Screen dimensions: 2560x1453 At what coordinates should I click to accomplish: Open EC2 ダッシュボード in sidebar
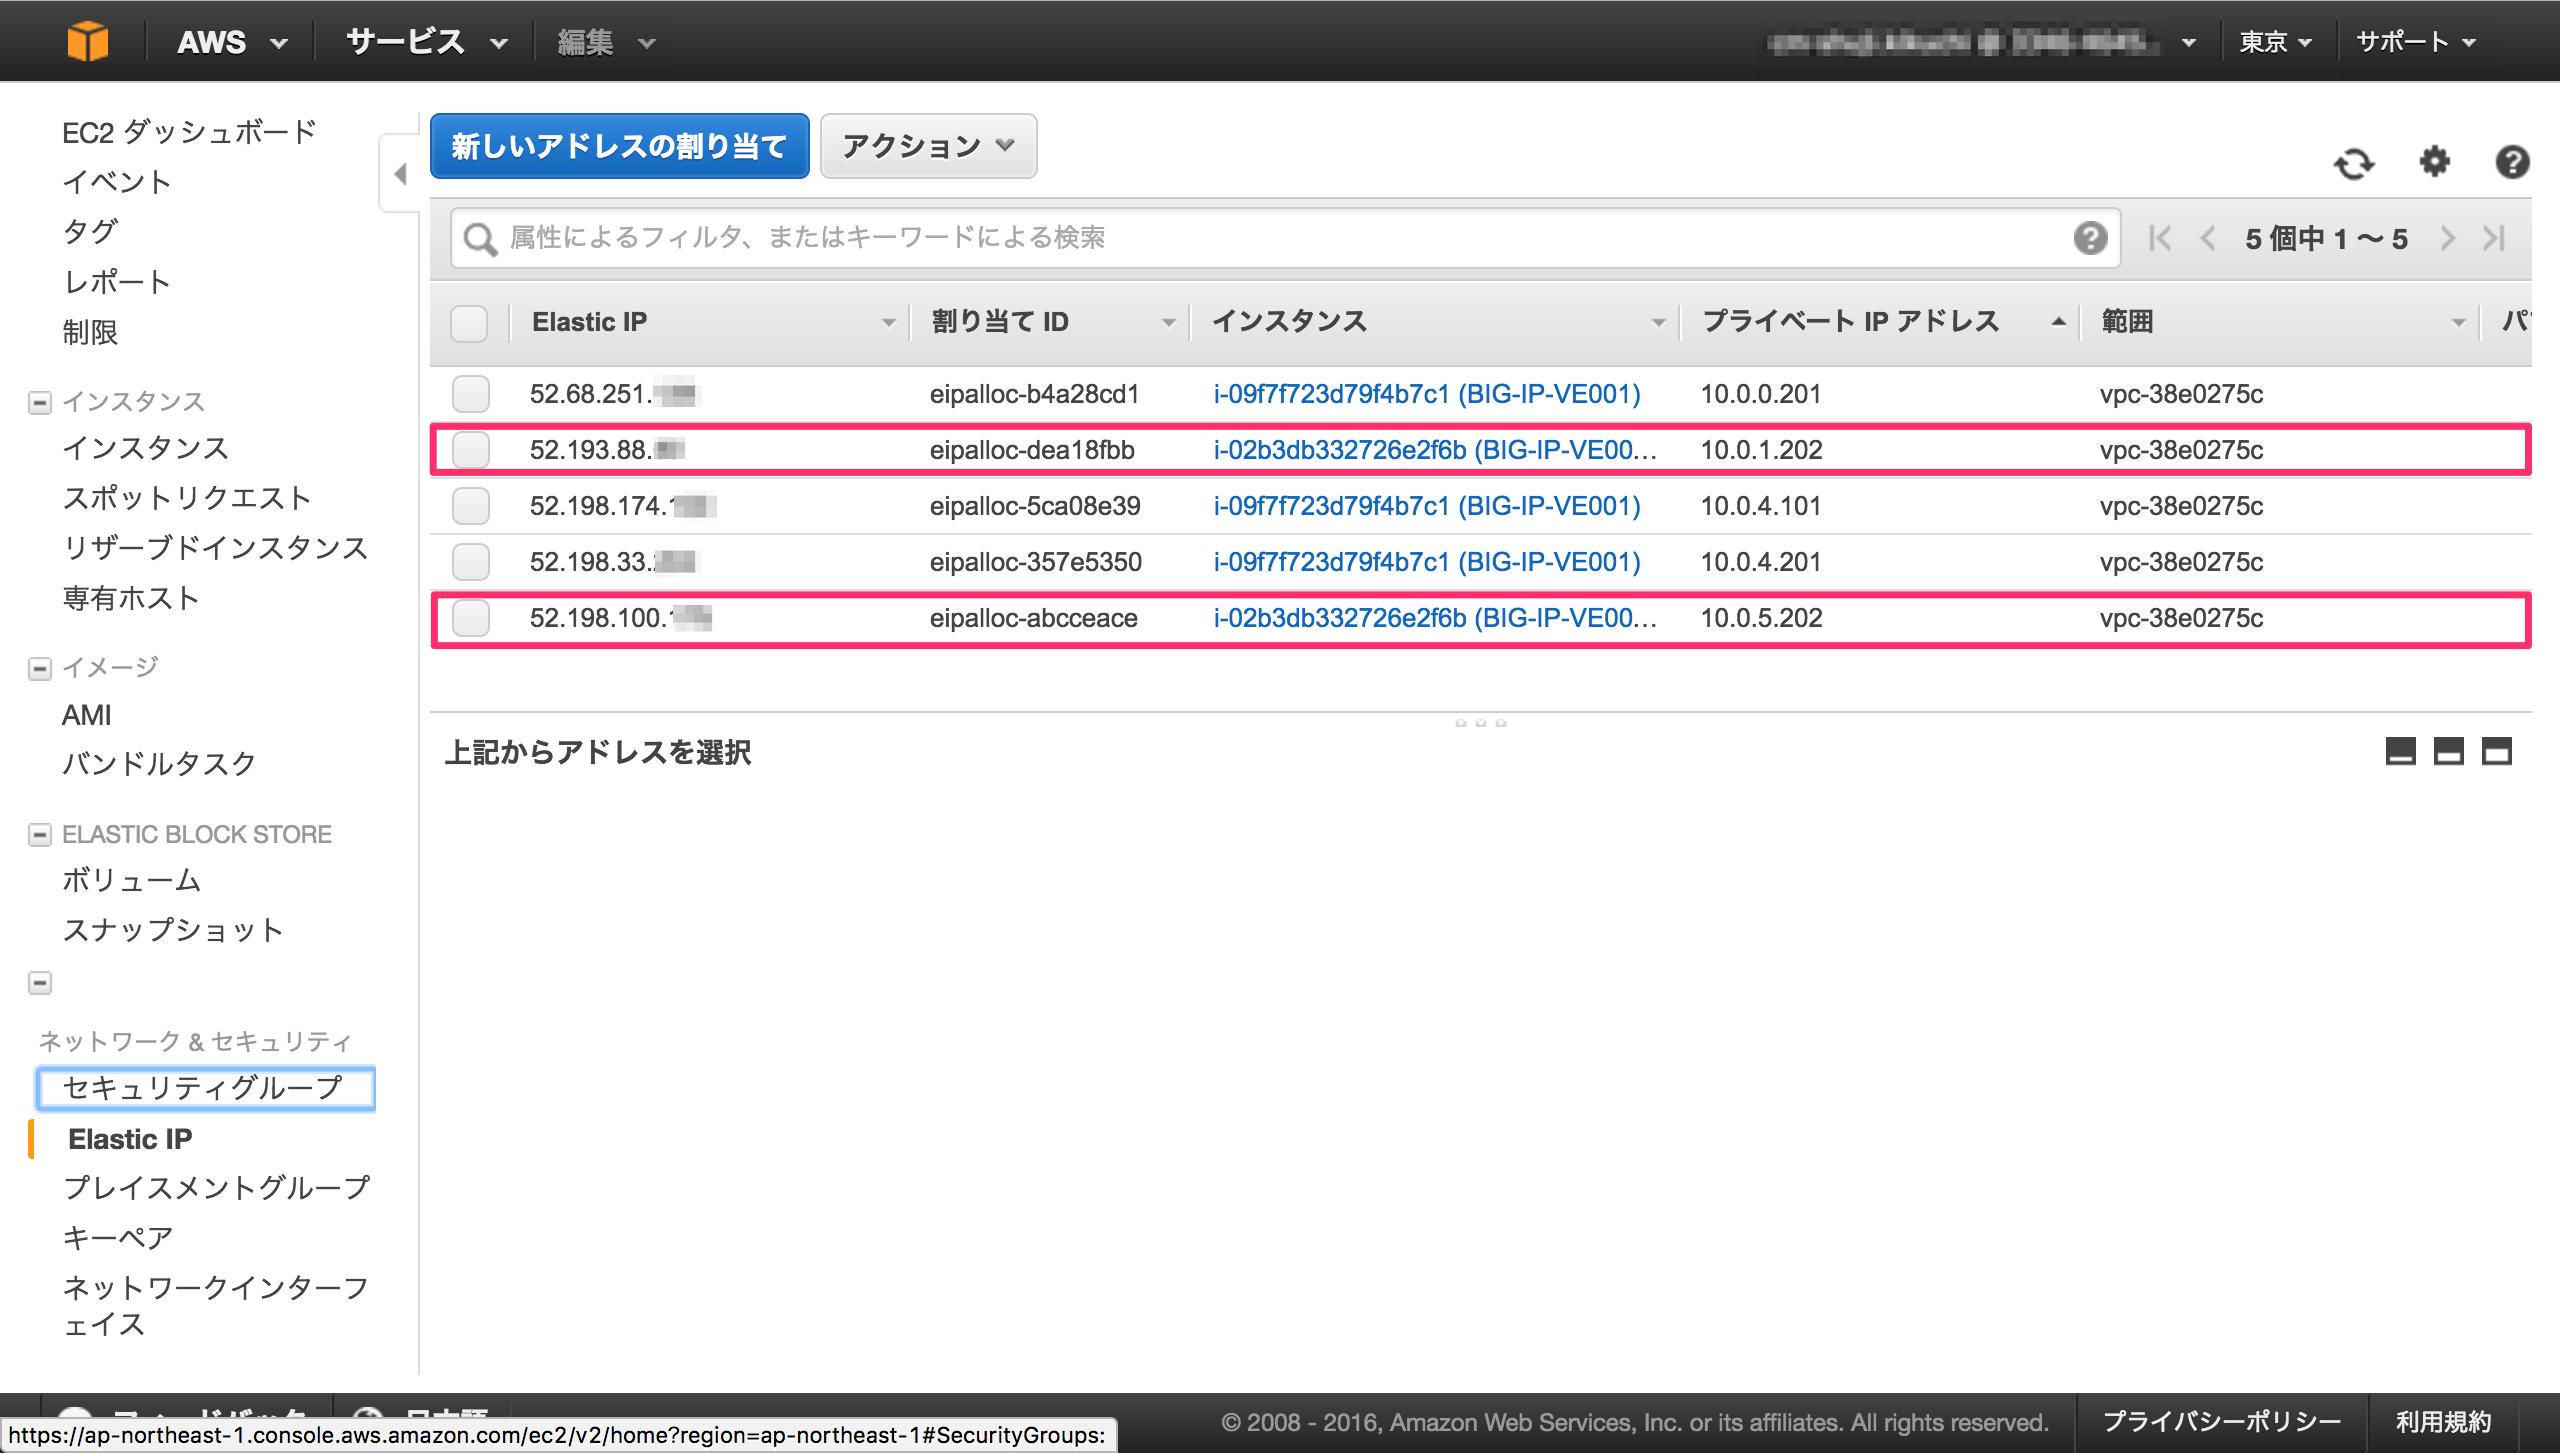[189, 132]
